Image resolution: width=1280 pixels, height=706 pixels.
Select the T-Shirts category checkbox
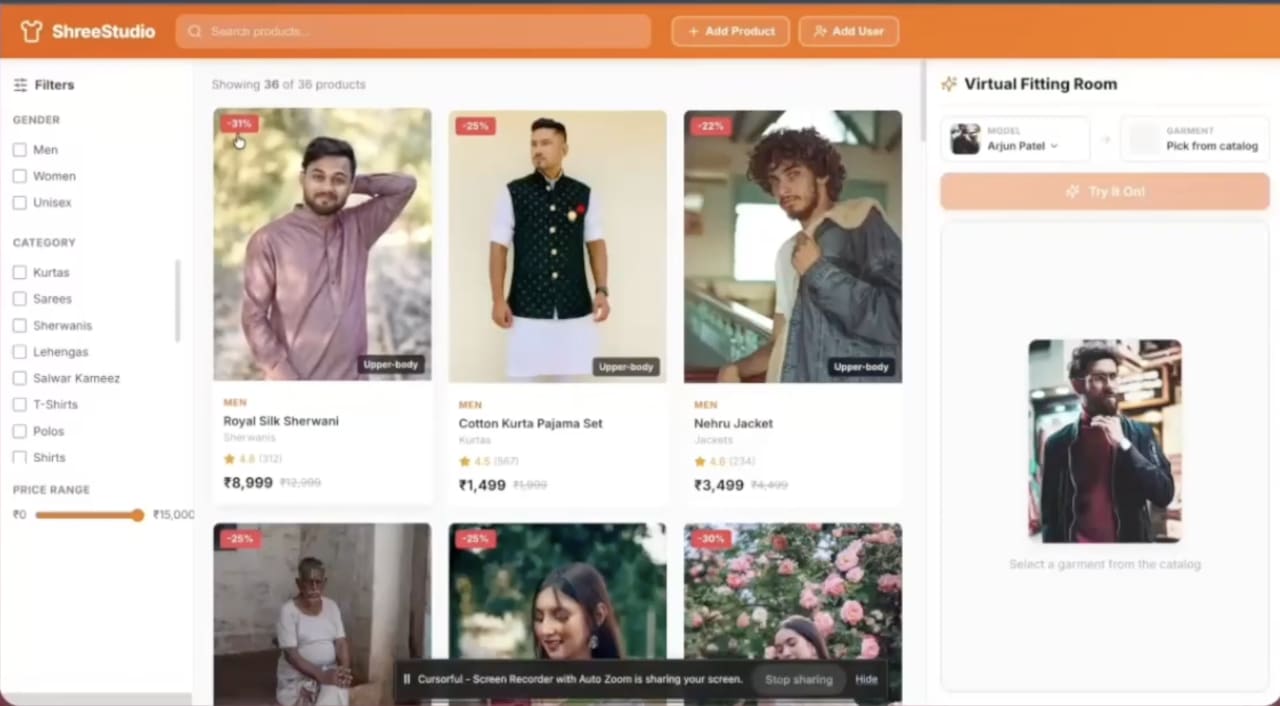(20, 405)
